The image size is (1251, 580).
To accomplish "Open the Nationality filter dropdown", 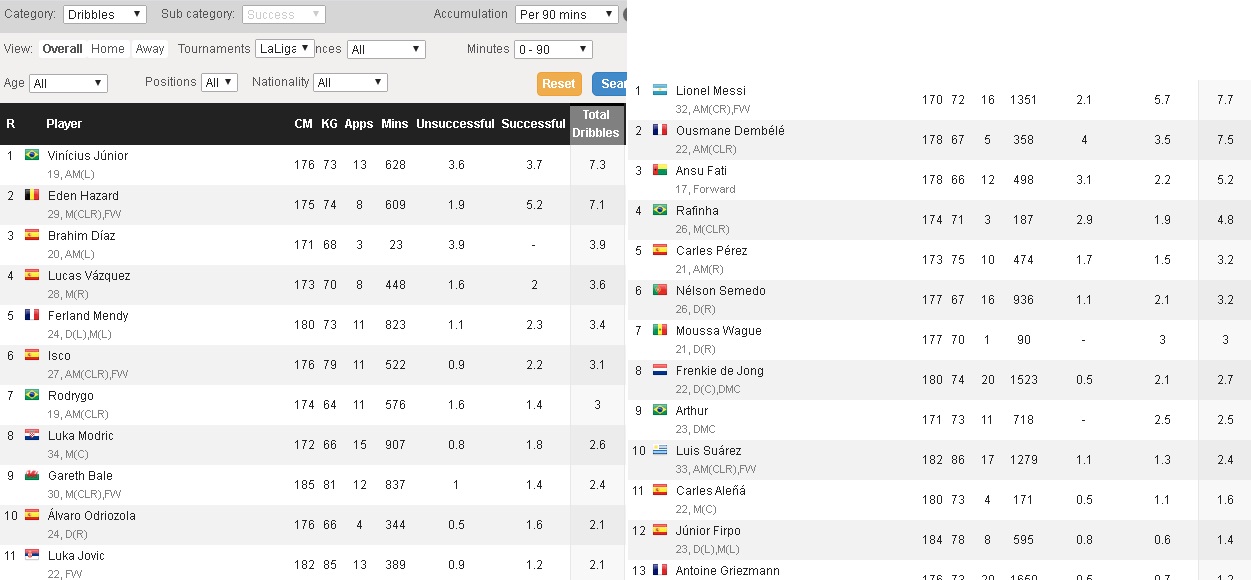I will click(x=350, y=83).
